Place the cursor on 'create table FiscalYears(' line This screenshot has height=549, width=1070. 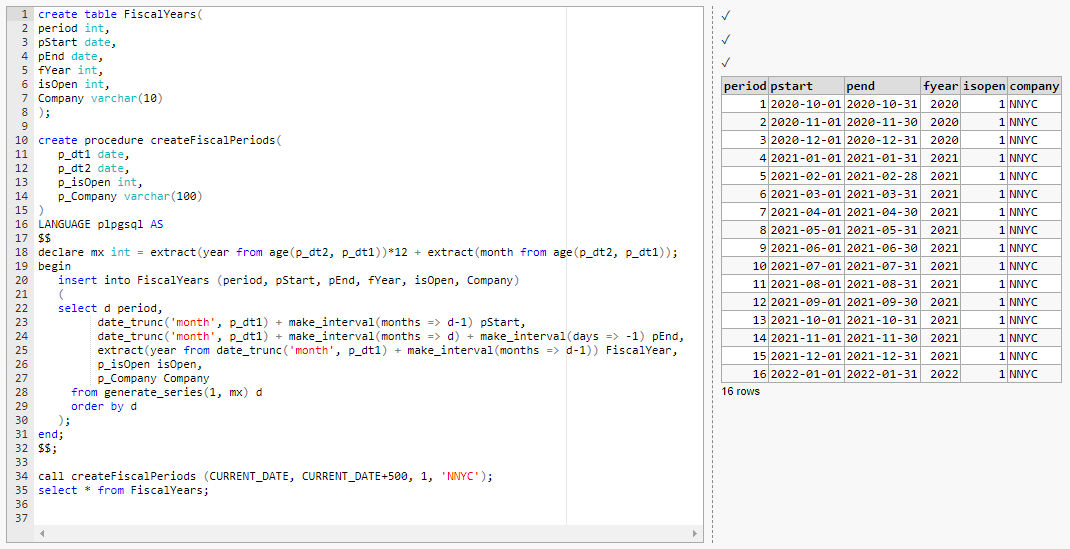pyautogui.click(x=120, y=14)
